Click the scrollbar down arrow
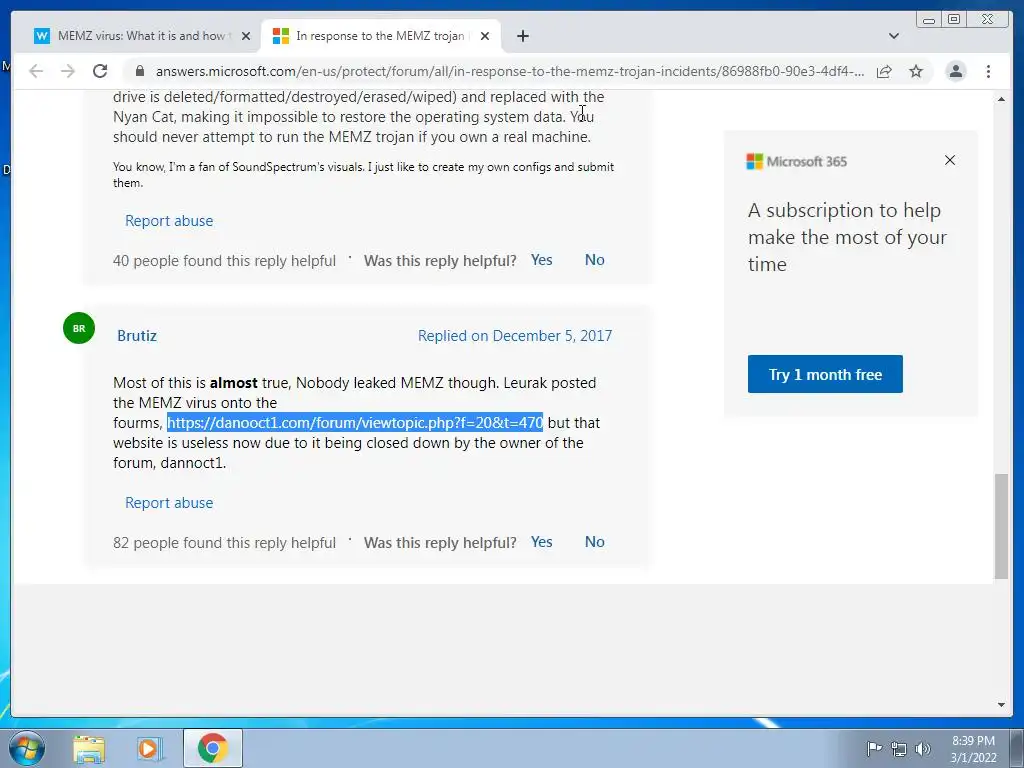The height and width of the screenshot is (768, 1024). (1001, 705)
